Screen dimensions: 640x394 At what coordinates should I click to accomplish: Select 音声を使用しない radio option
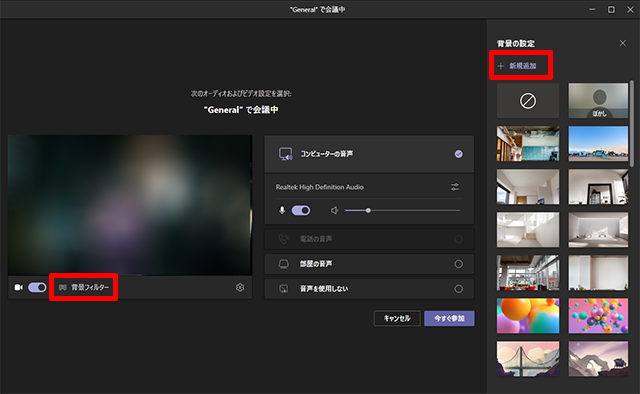click(x=458, y=289)
